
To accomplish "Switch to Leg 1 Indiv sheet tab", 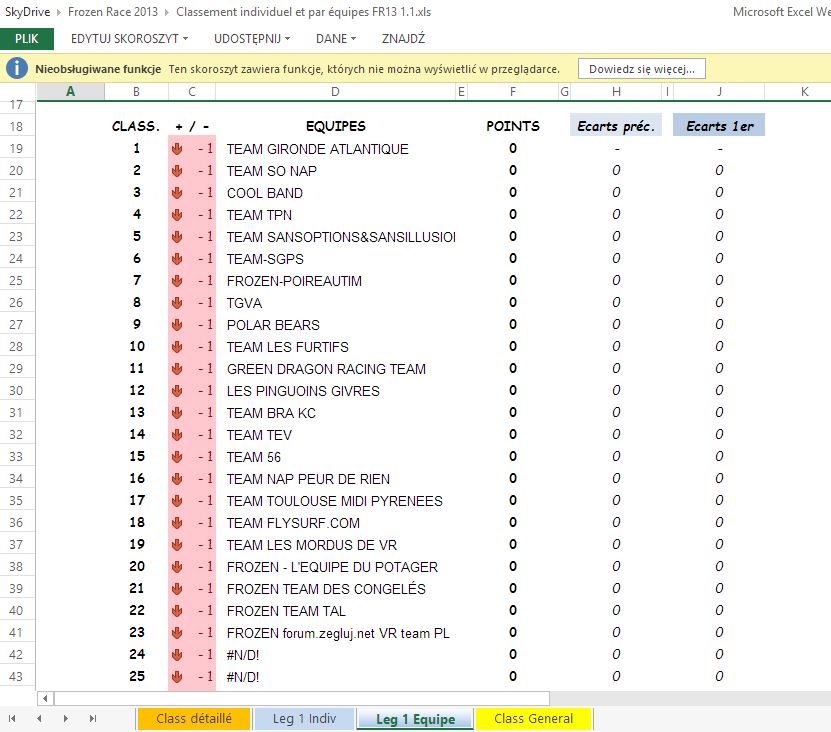I will 304,719.
